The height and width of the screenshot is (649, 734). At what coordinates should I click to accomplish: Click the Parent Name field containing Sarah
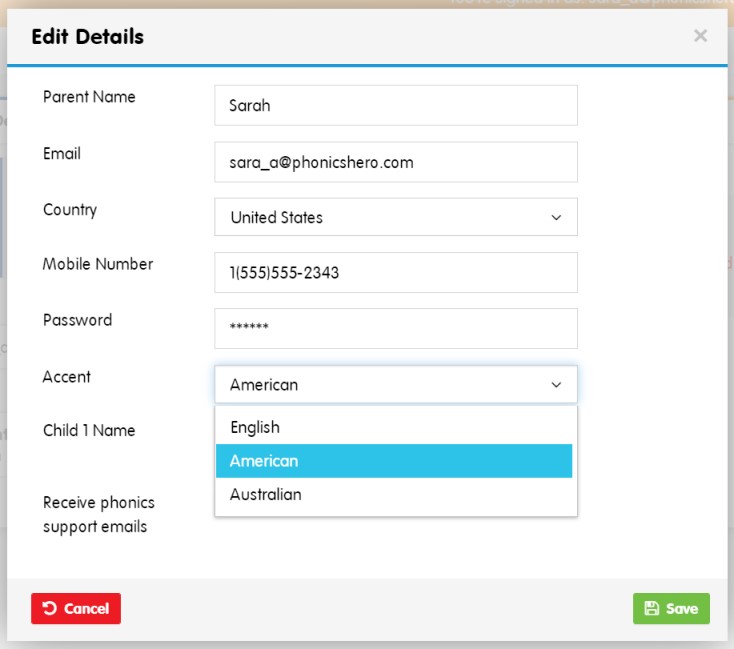[396, 105]
